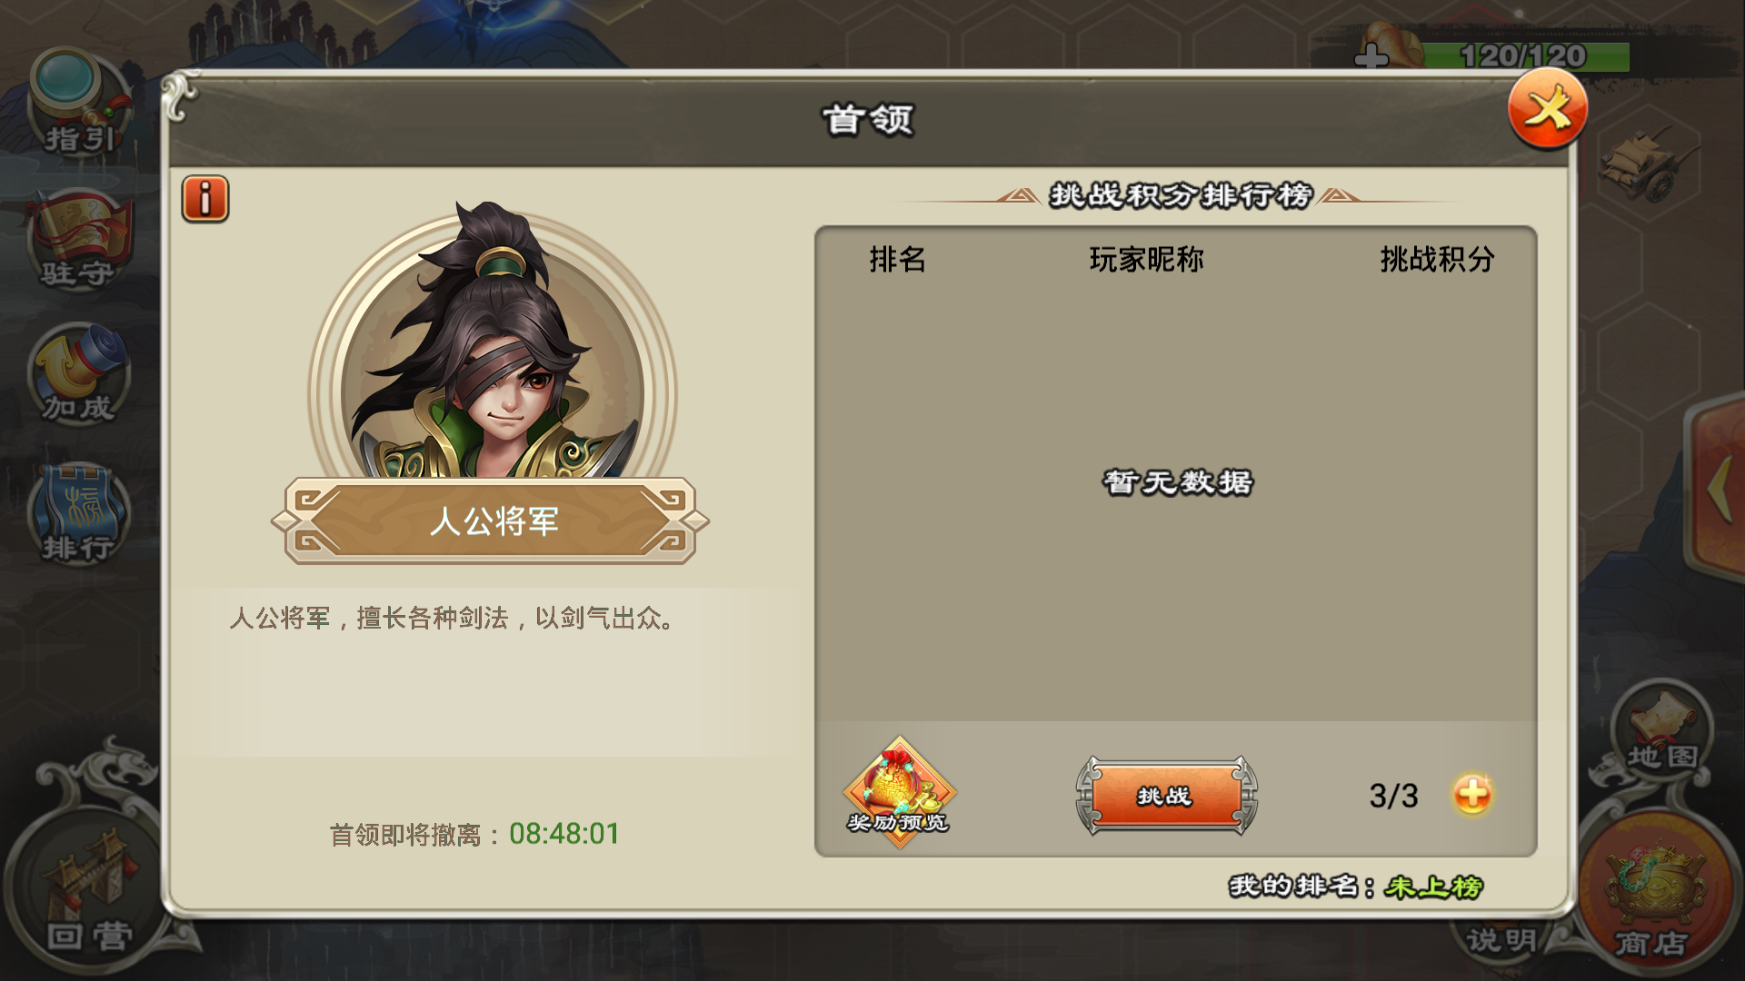Click the 人公将军 boss portrait
1745x981 pixels.
coord(492,350)
